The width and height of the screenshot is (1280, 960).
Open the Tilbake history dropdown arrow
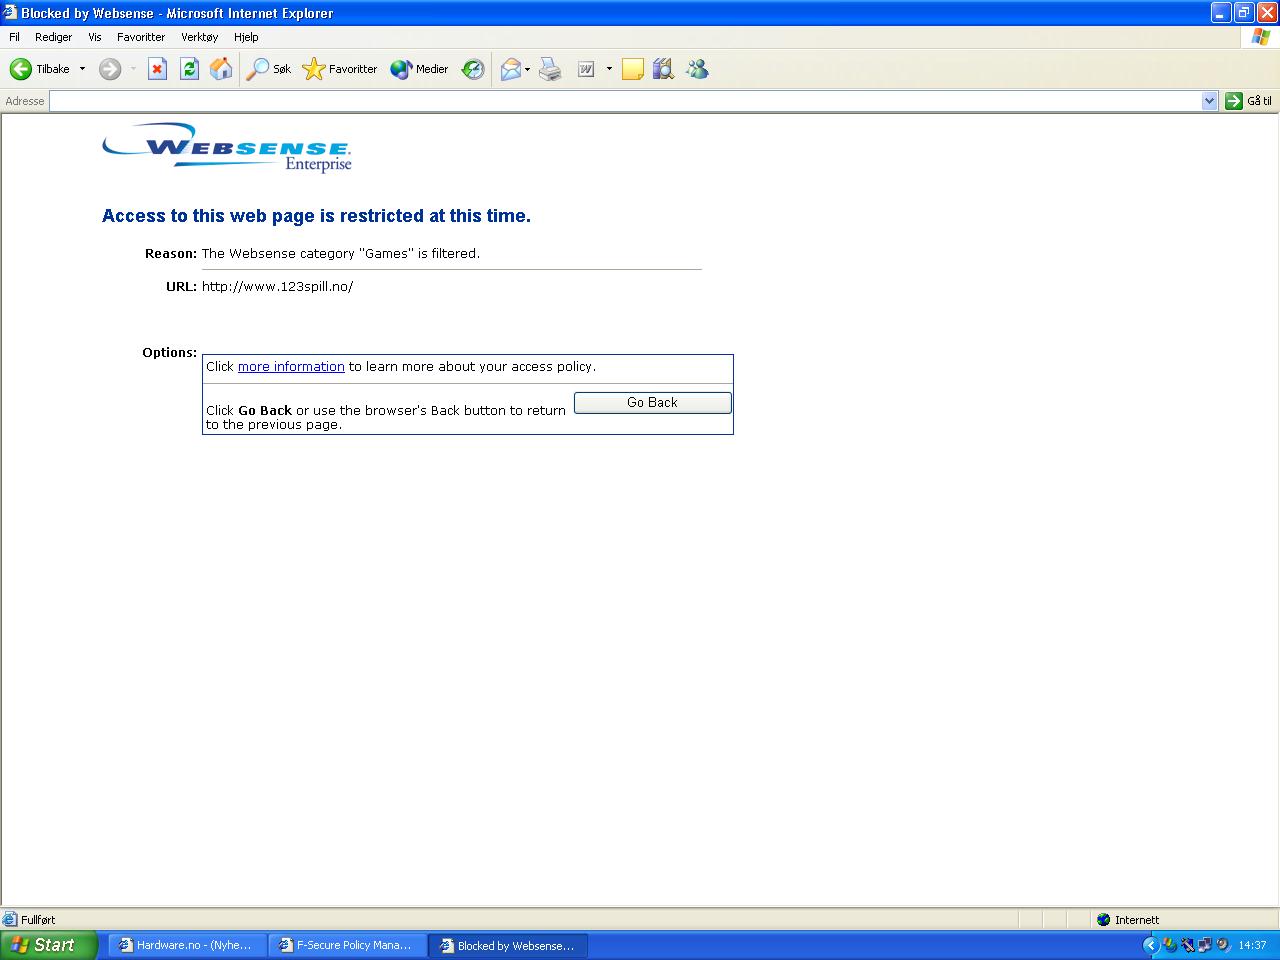point(82,69)
